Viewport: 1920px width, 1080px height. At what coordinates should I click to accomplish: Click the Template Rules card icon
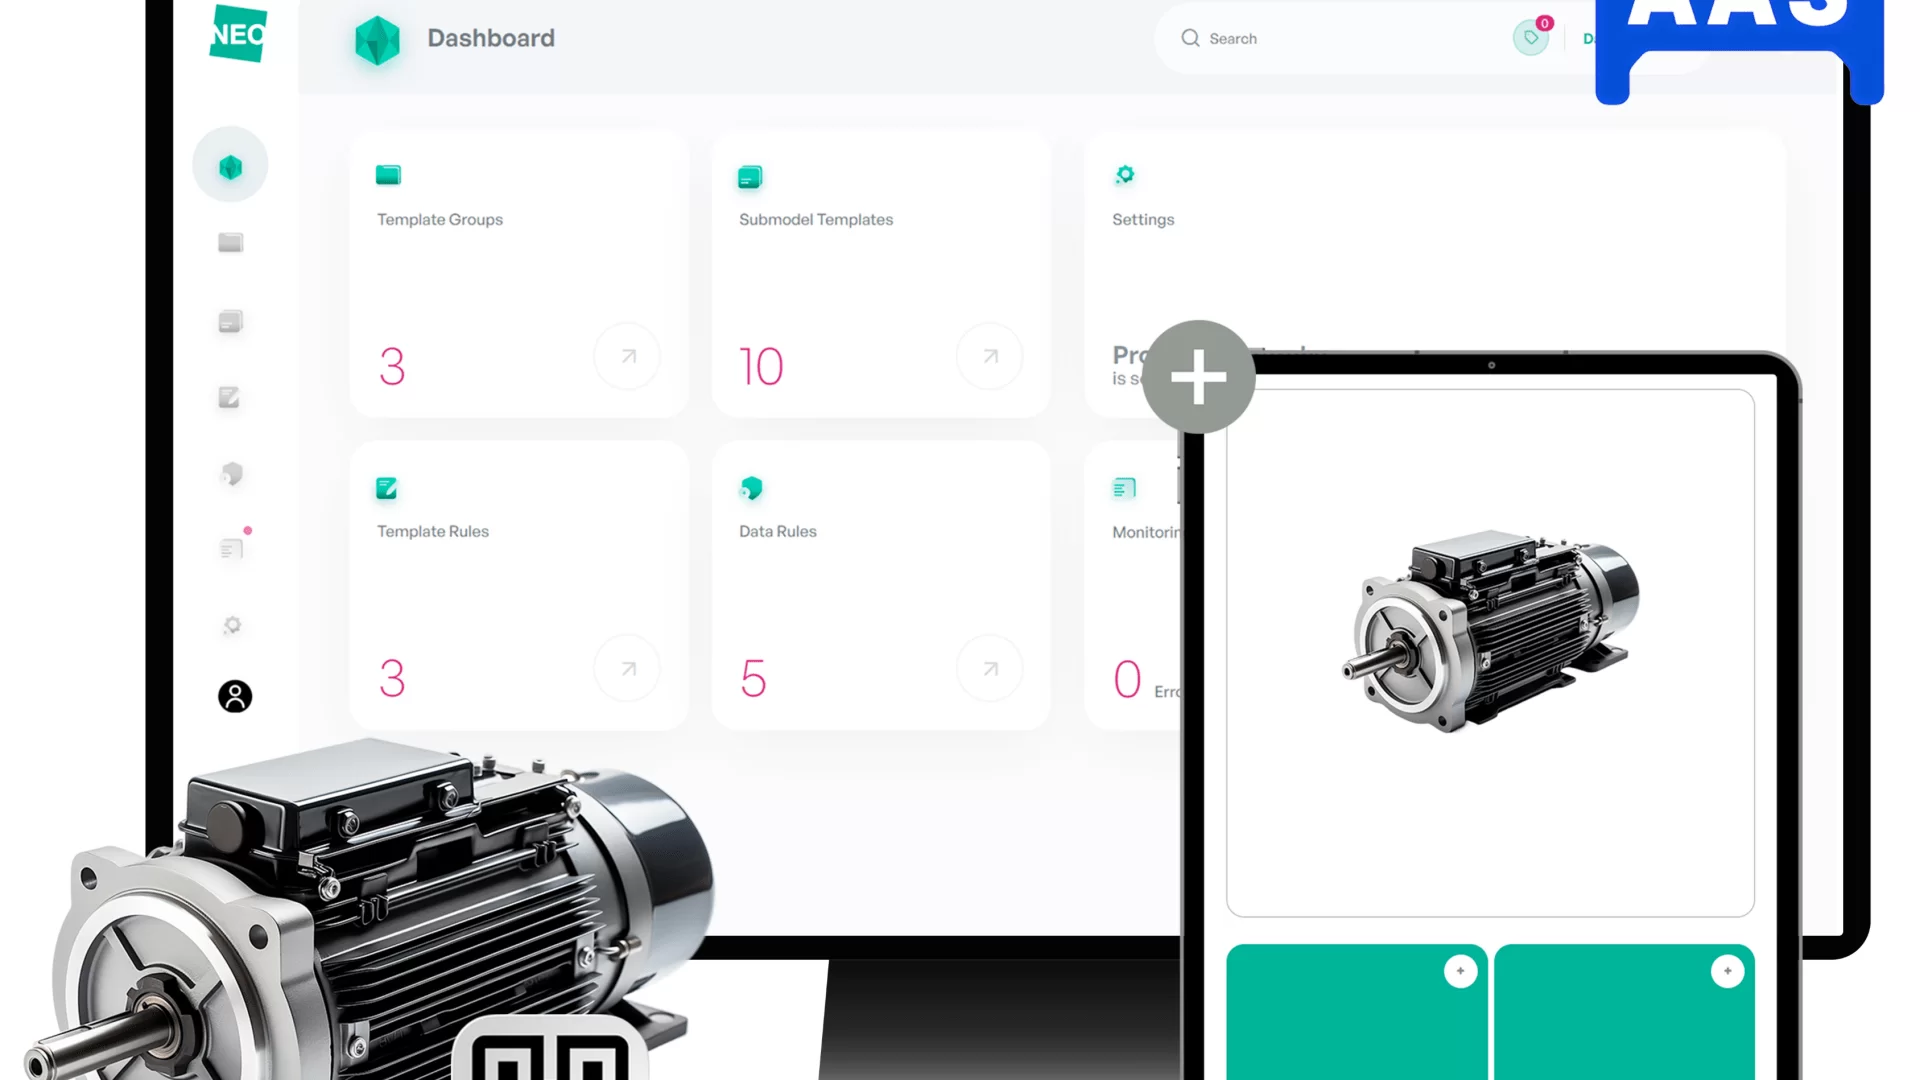tap(386, 488)
